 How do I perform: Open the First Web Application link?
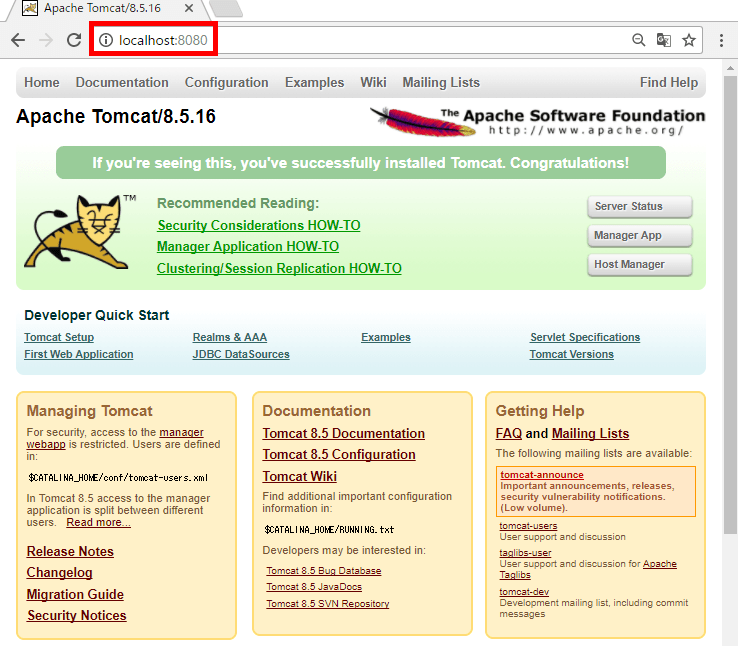[x=79, y=354]
